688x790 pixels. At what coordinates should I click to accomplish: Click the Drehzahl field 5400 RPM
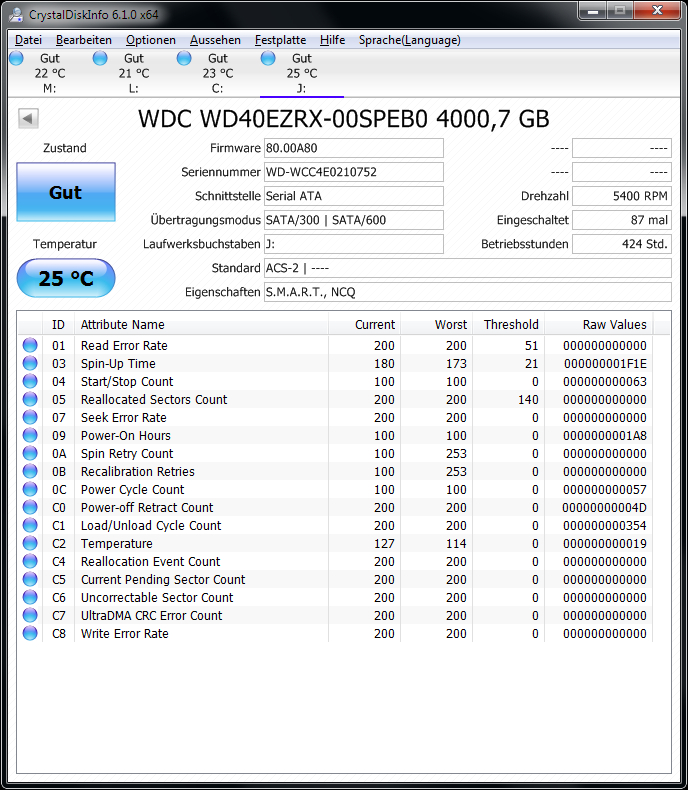(x=622, y=196)
